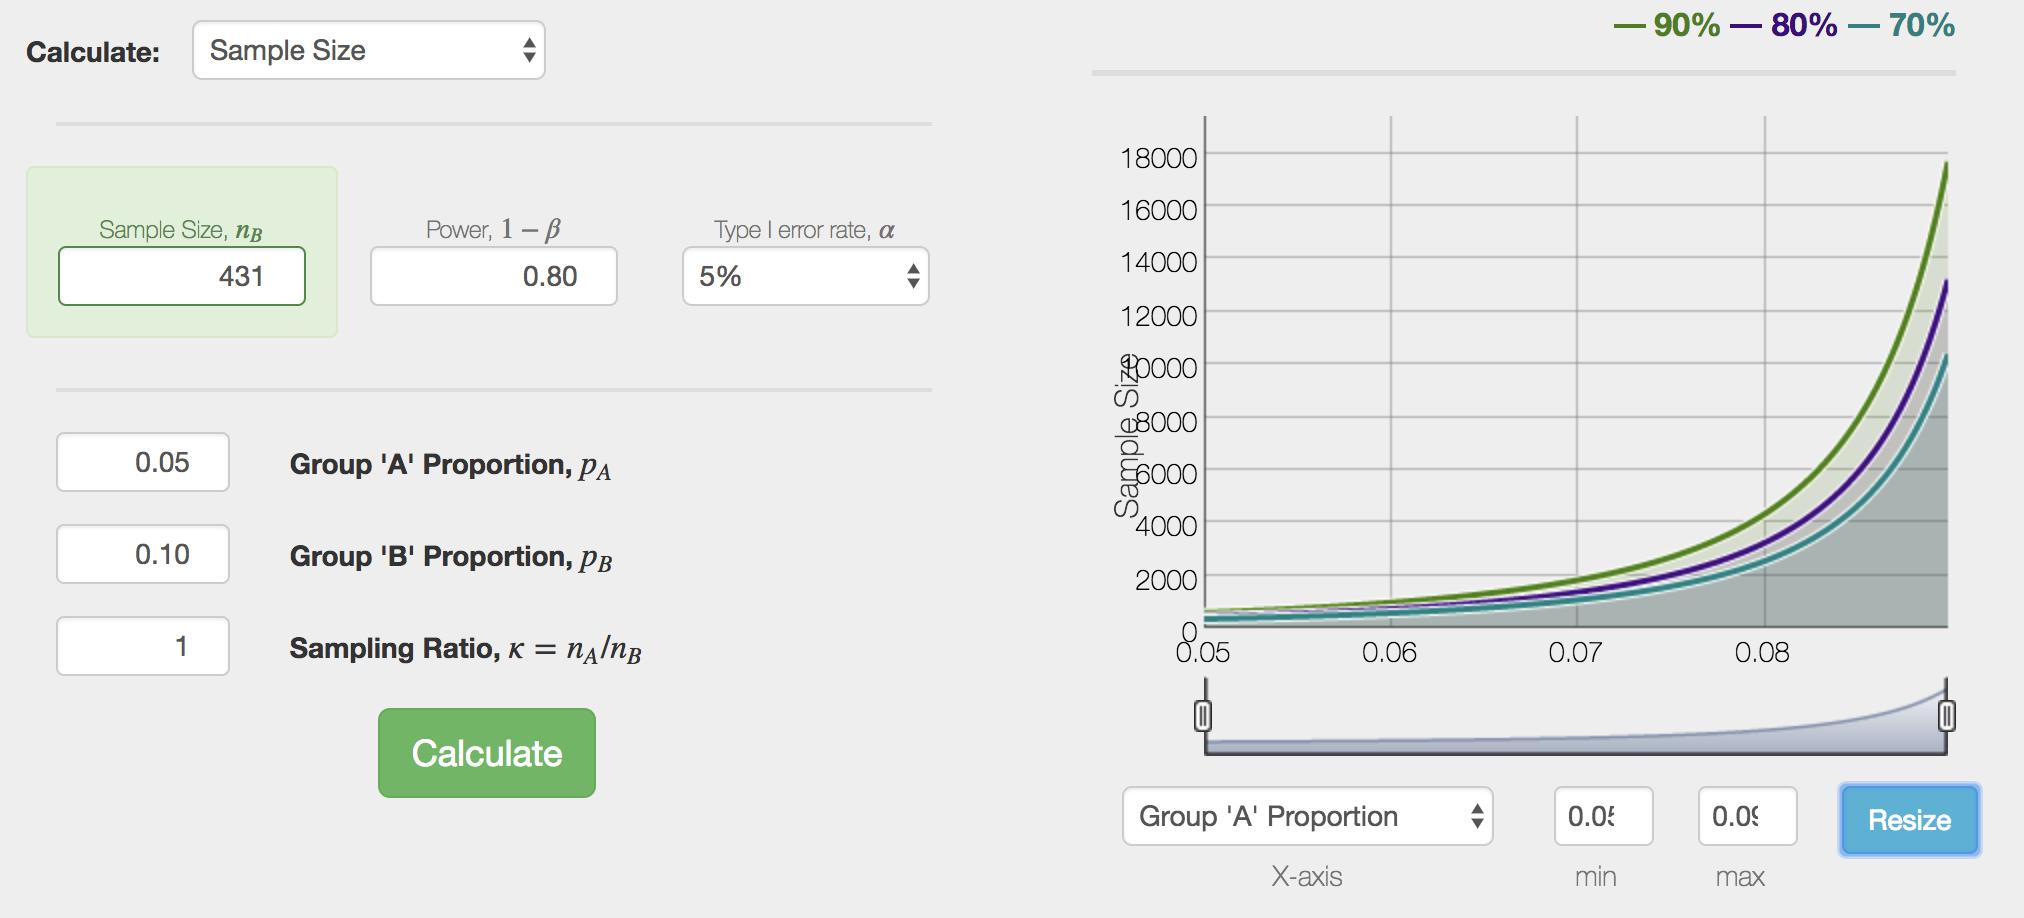Click the Sample Size input field

(x=182, y=276)
